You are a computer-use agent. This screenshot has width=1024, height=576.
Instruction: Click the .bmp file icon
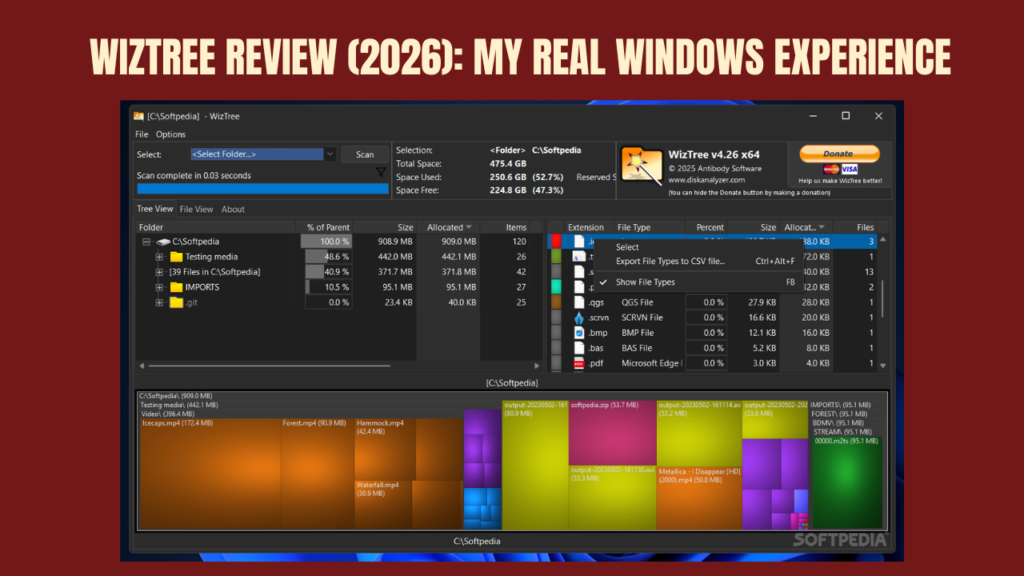coord(579,332)
